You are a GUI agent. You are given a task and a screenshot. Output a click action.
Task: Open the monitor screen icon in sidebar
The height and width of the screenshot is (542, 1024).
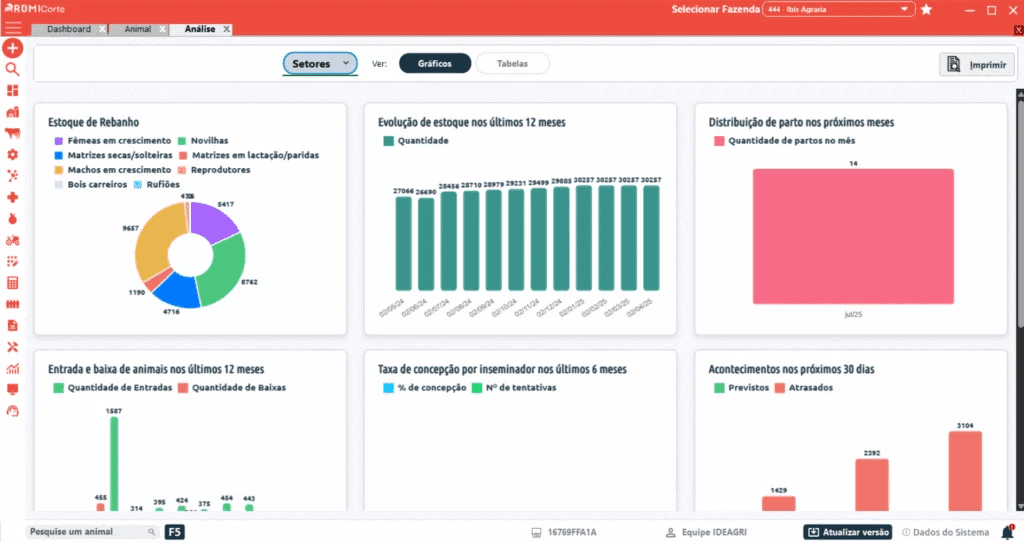[x=12, y=390]
